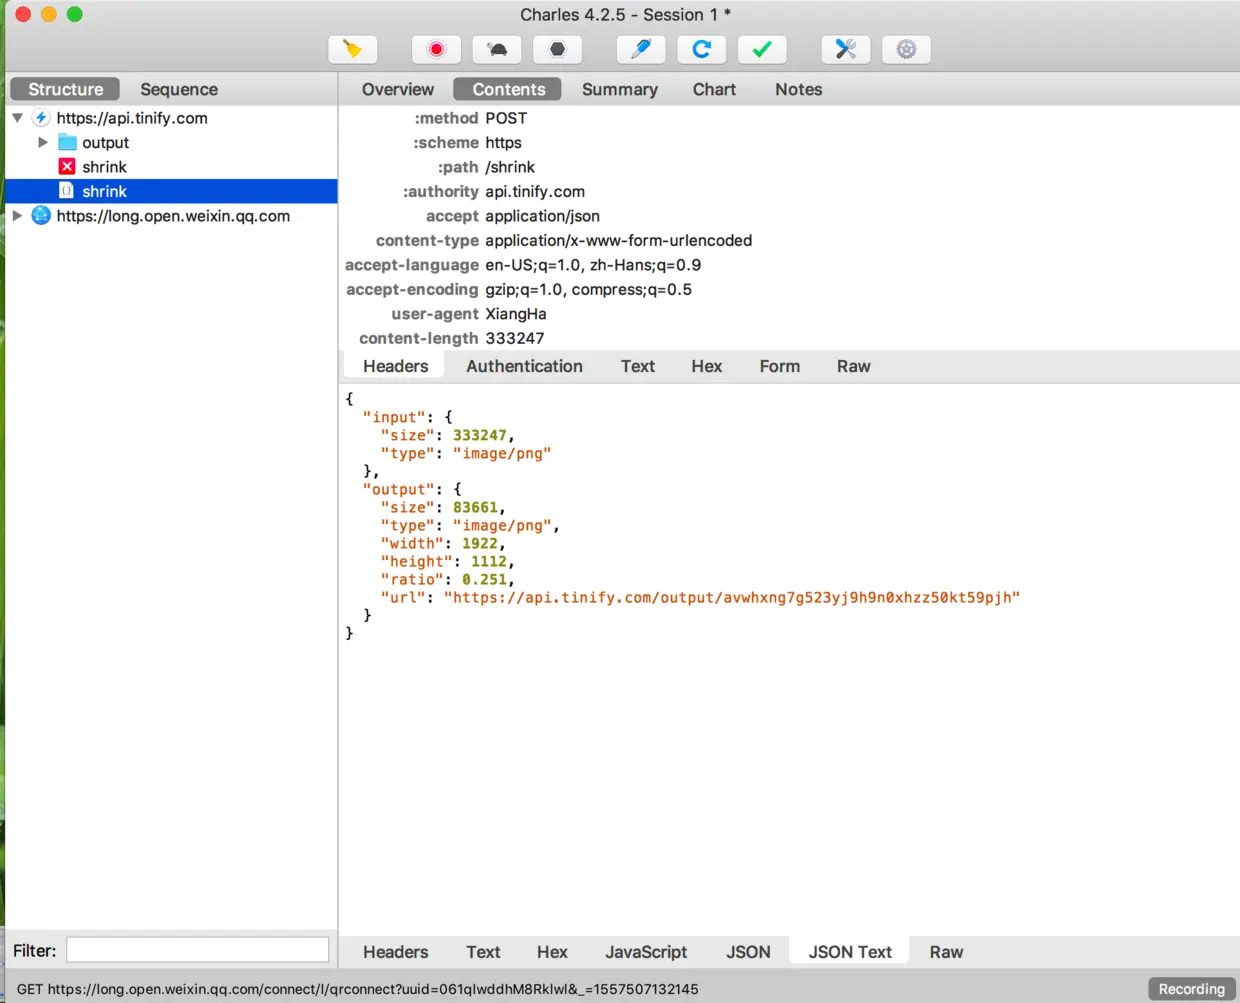Click the JSON document icon on selected shrink
The image size is (1240, 1003).
[67, 191]
